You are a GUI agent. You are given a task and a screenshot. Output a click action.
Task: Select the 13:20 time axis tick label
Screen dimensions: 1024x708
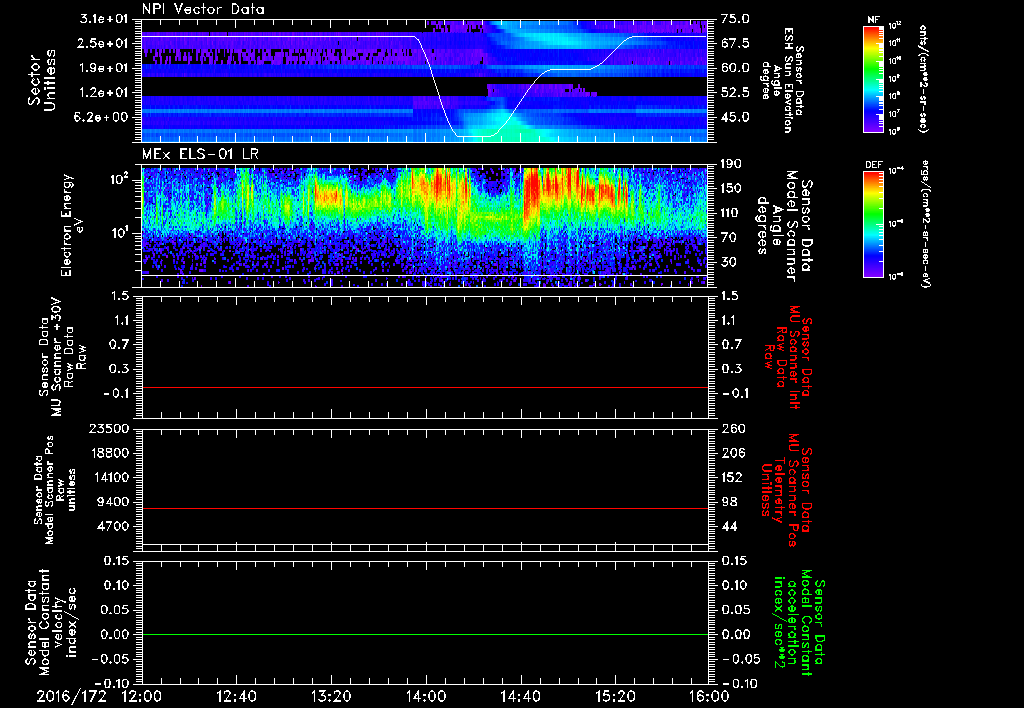tap(331, 696)
